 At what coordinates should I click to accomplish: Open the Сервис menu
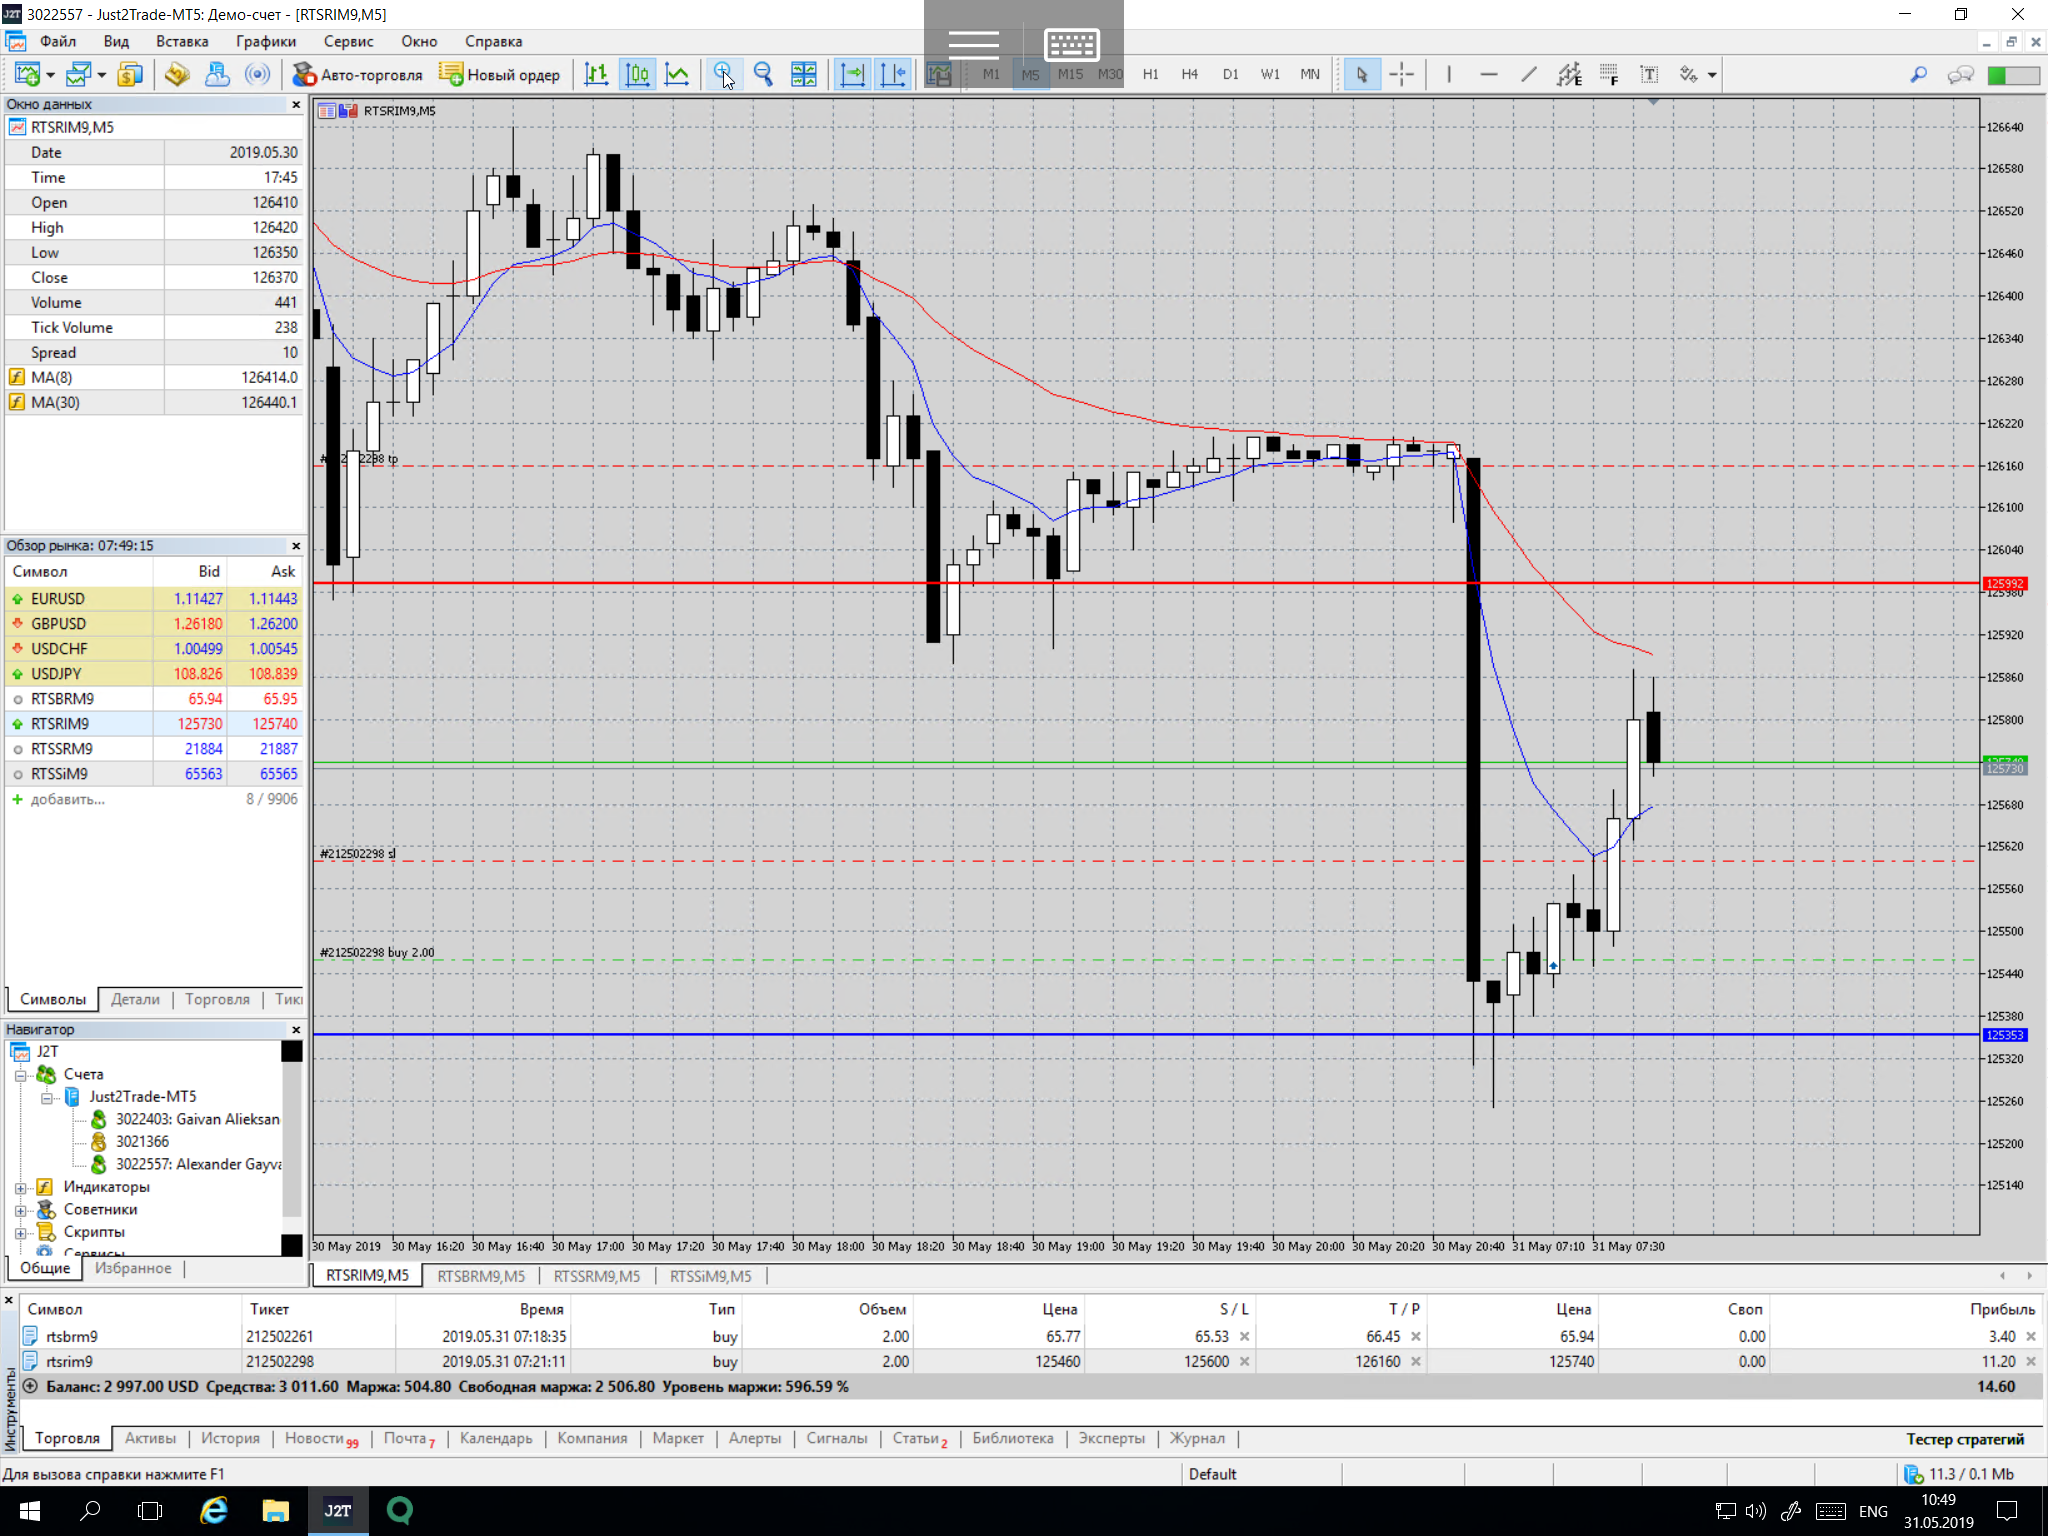[348, 41]
